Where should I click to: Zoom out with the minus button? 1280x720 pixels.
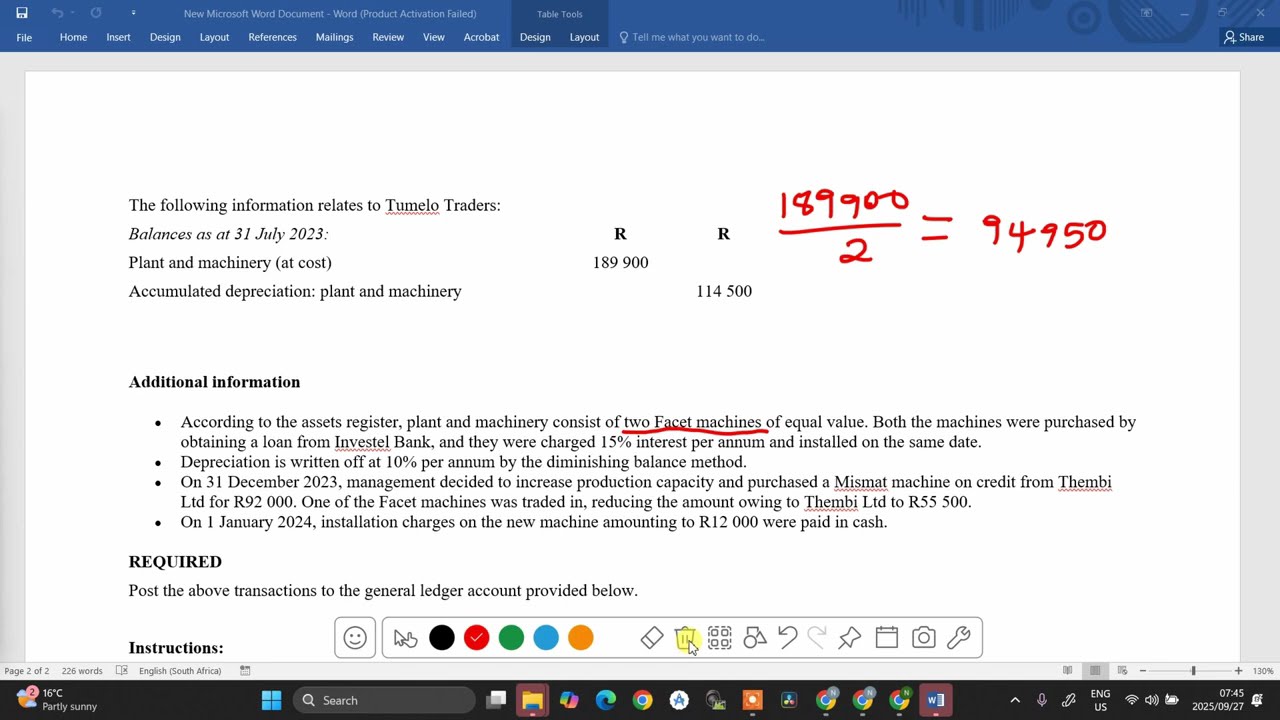1143,671
